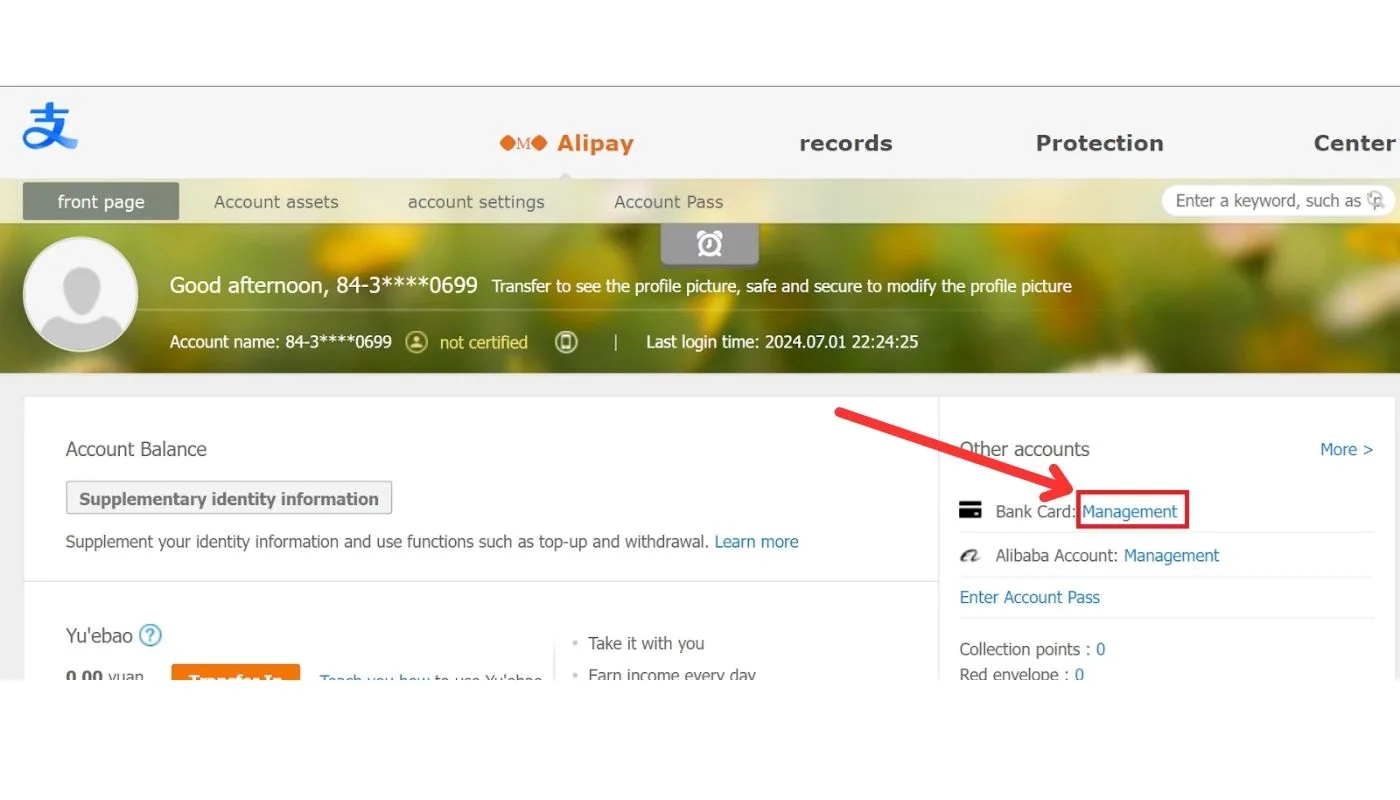Click the Yu'ebao help question mark icon
This screenshot has width=1400, height=800.
pyautogui.click(x=150, y=635)
